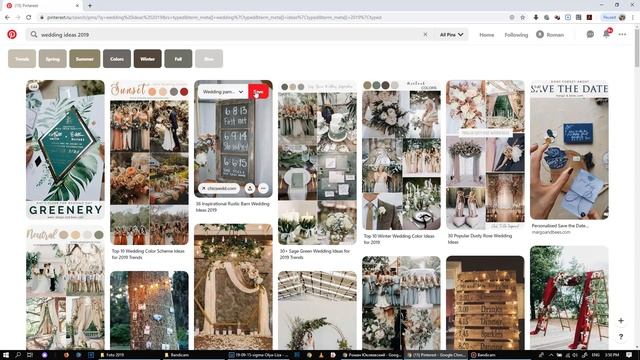Share the chalkboard wedding pin
The image size is (640, 360).
click(250, 188)
